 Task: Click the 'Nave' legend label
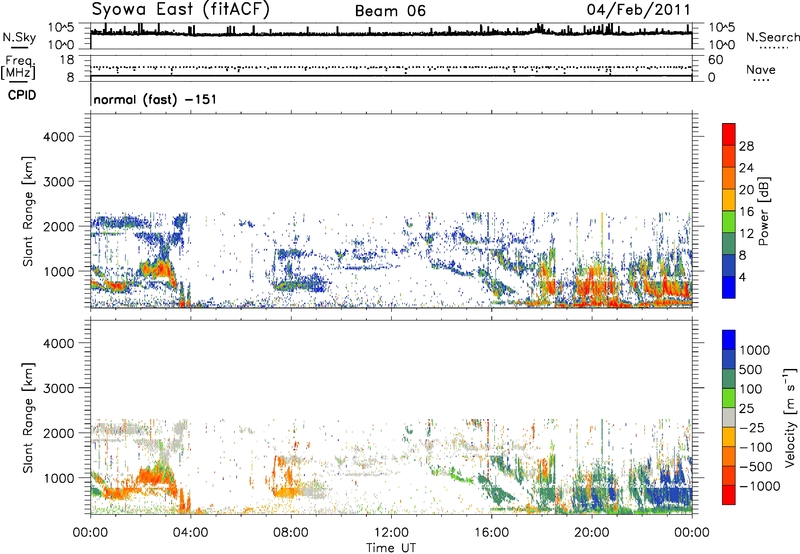[761, 70]
